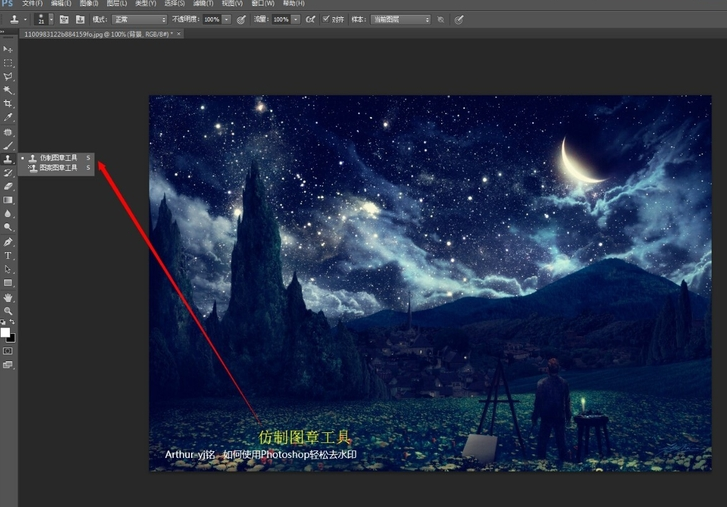Pick the Lasso tool
The height and width of the screenshot is (507, 727).
click(8, 76)
